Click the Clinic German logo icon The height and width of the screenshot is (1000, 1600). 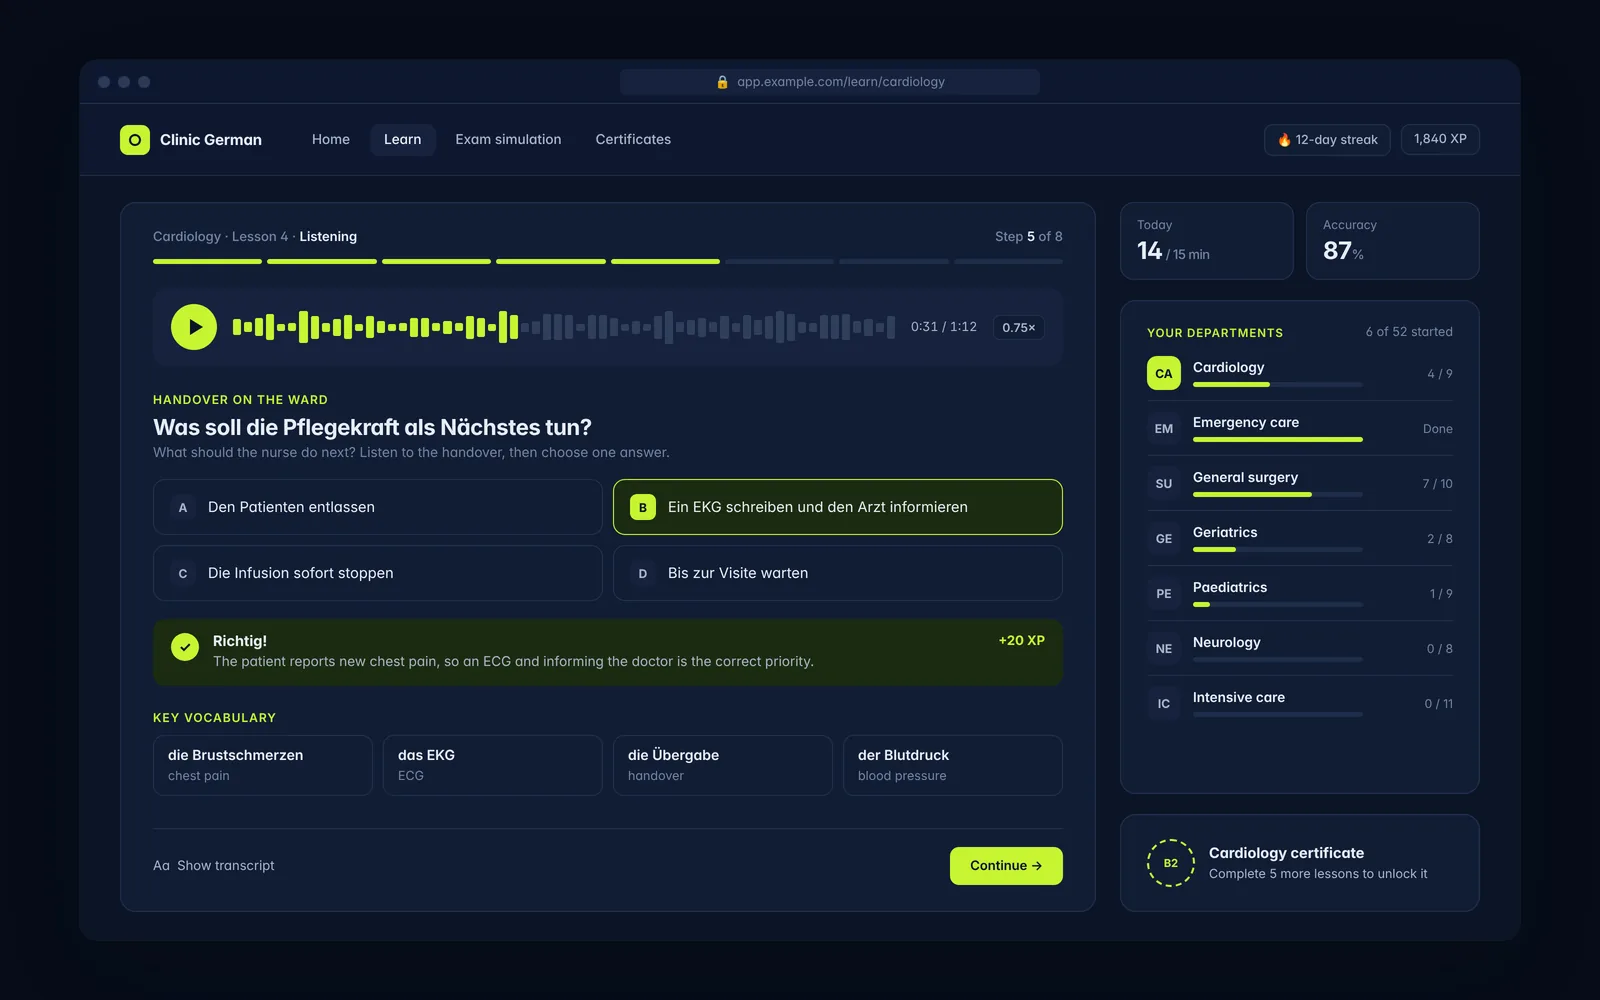(135, 140)
